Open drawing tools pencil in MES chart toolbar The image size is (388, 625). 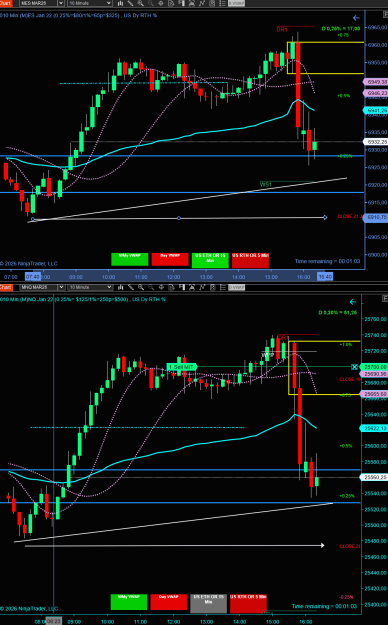[x=130, y=3]
